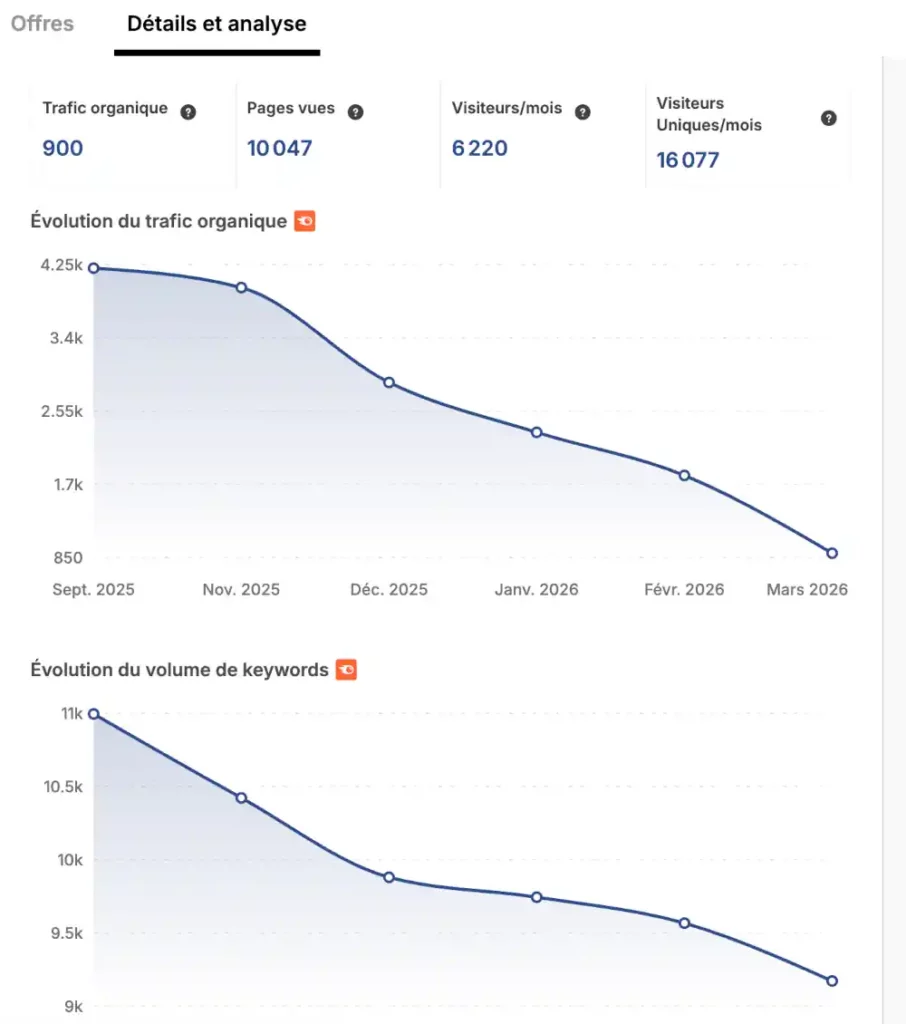Select the Détails et analyse tab
Screen dimensions: 906x1024
tap(217, 24)
